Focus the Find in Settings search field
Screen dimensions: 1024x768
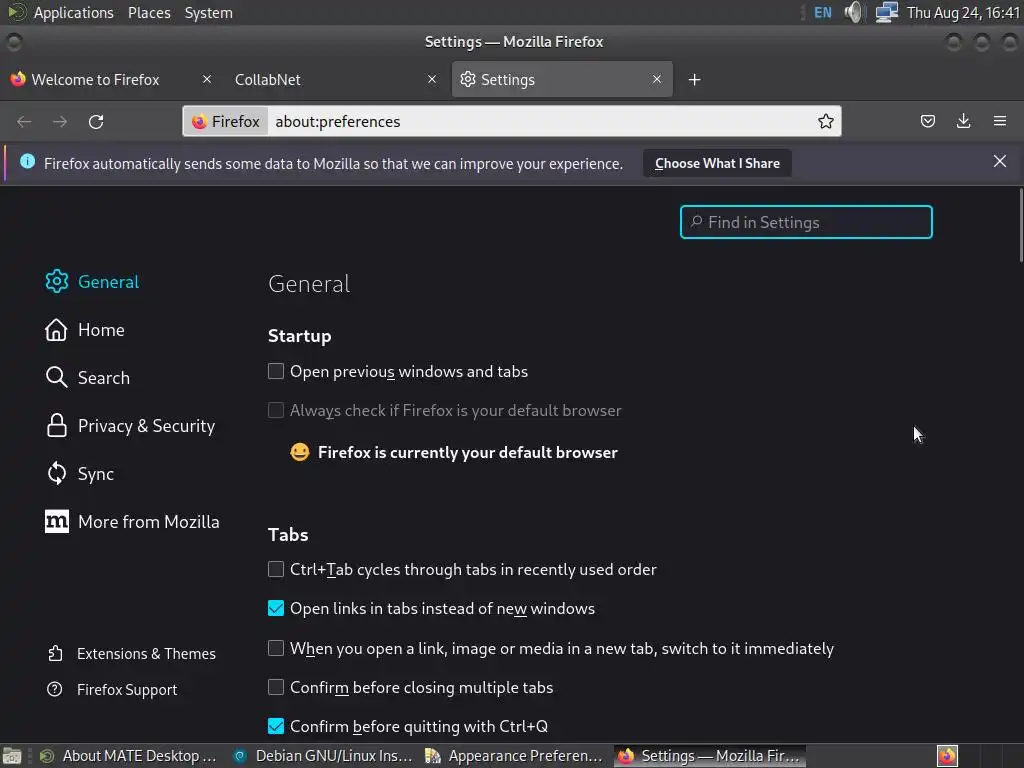click(x=806, y=222)
